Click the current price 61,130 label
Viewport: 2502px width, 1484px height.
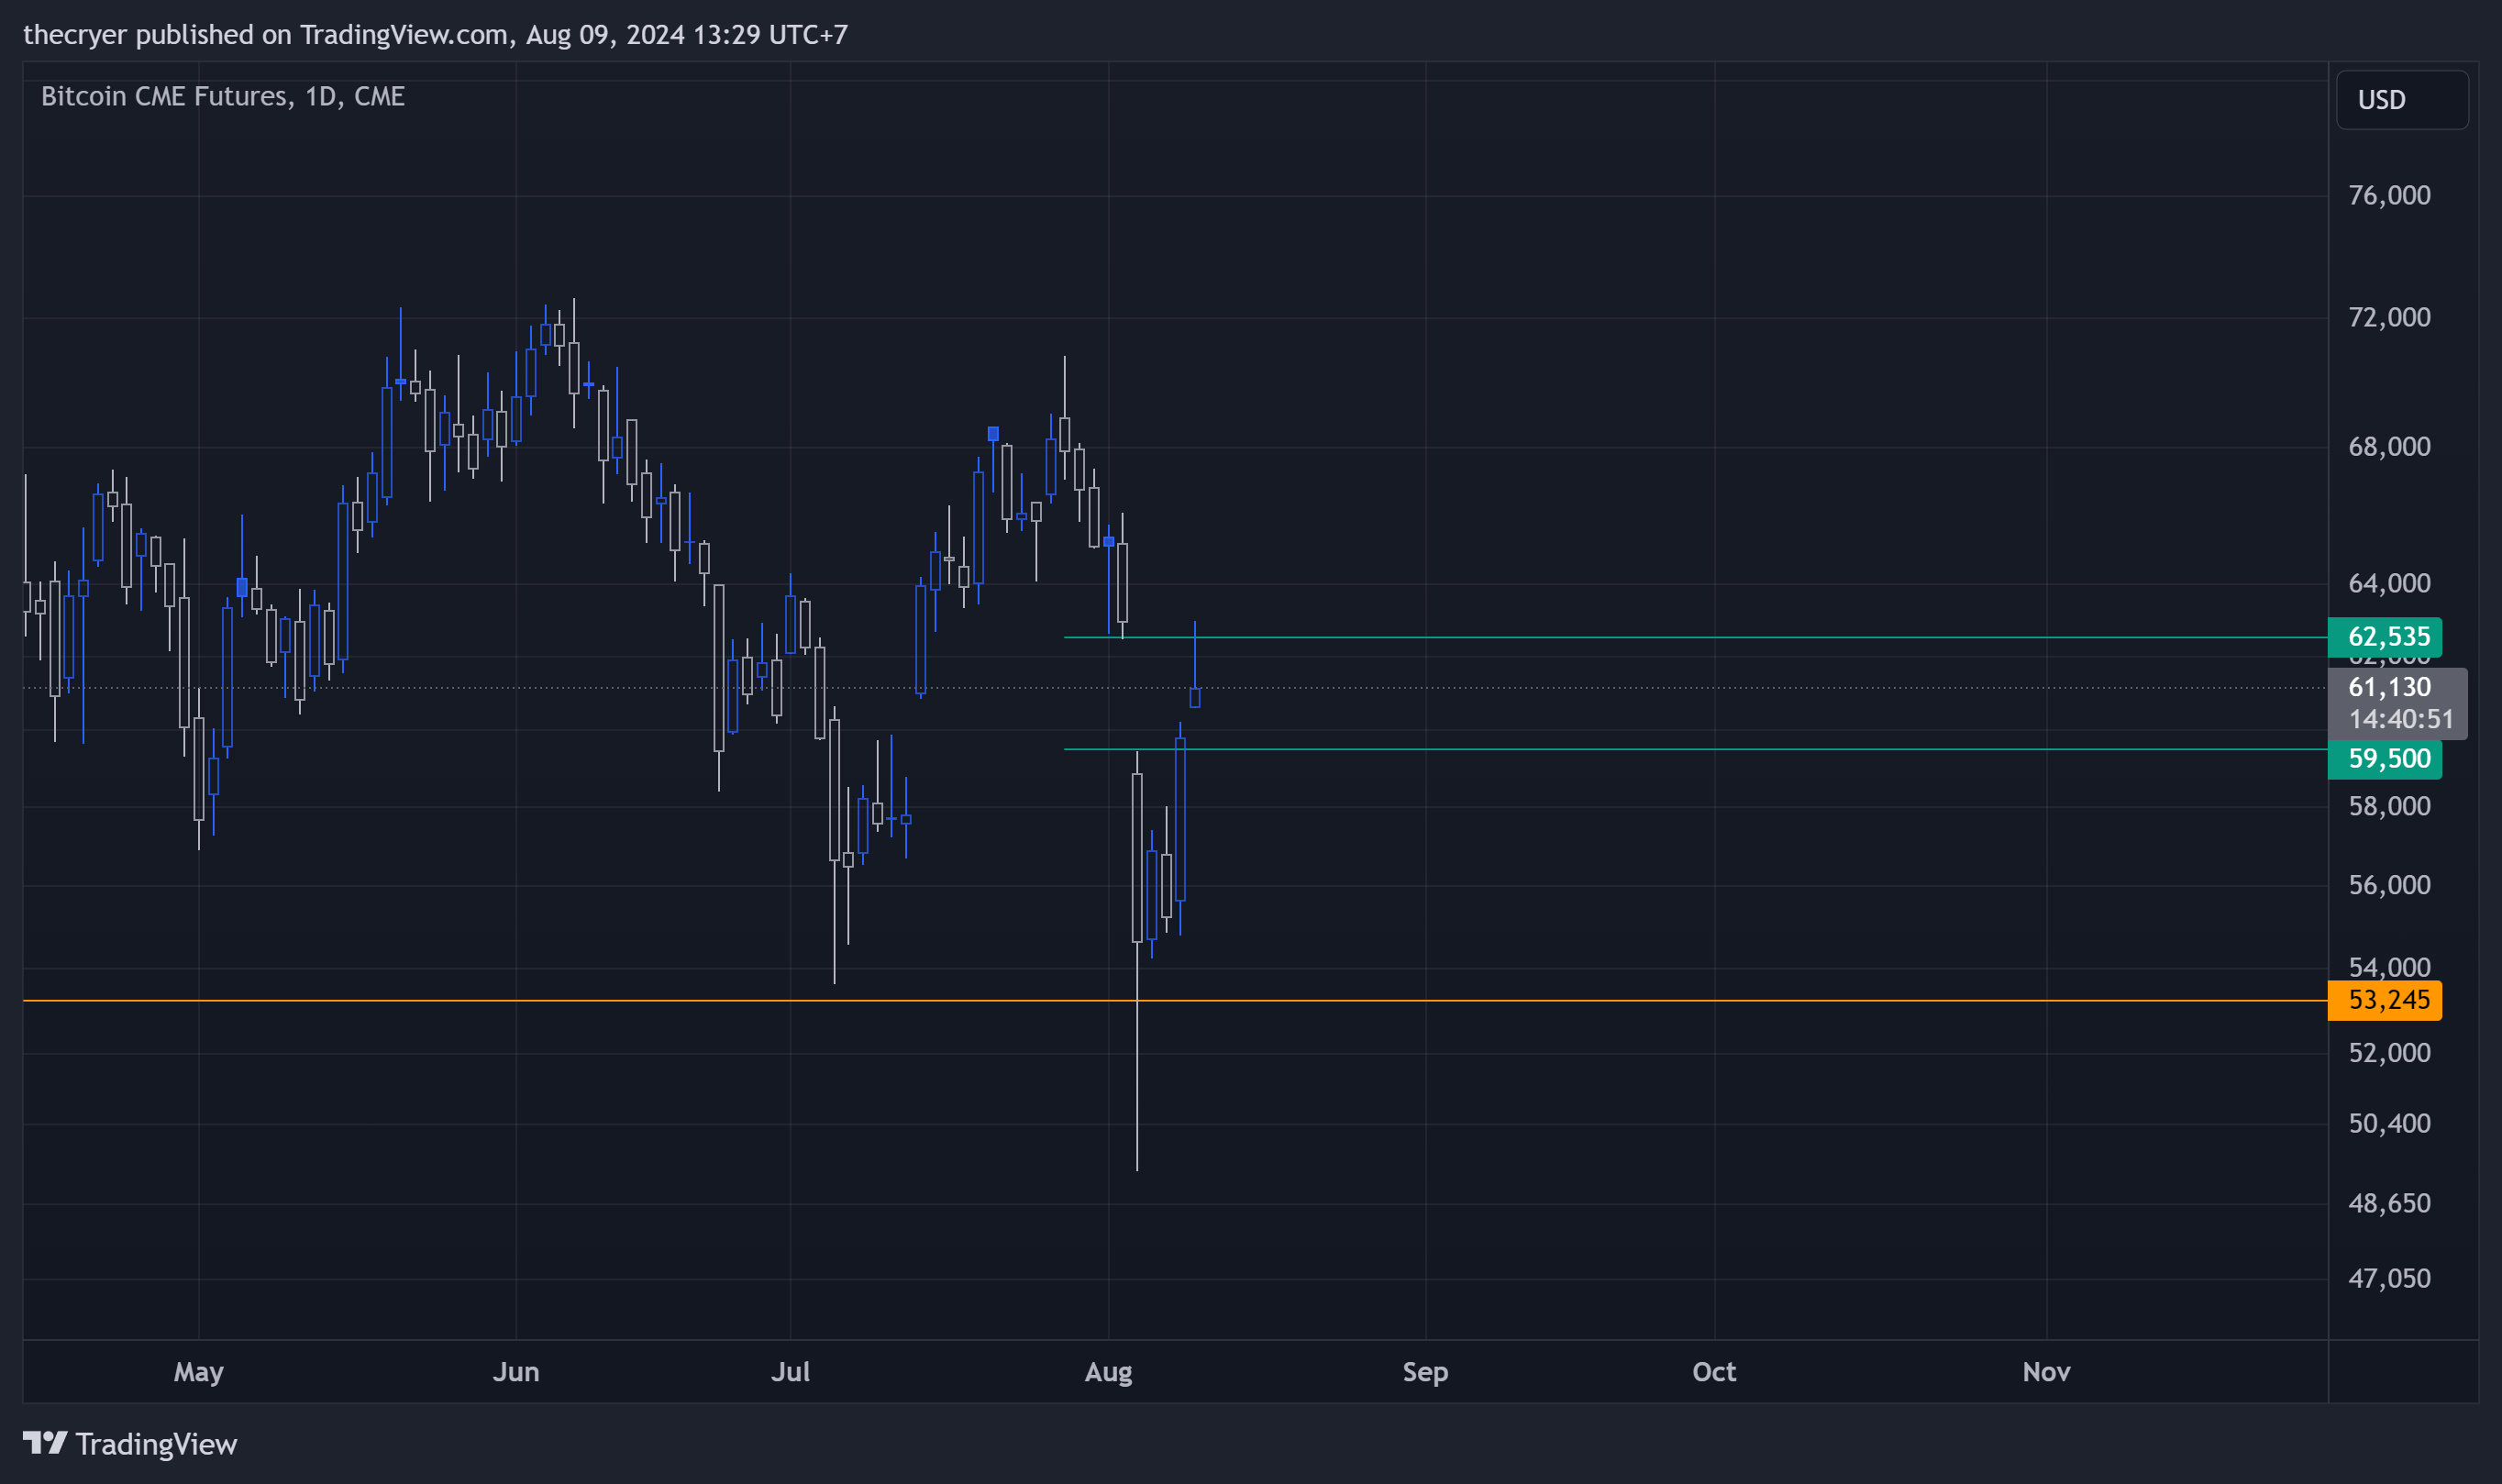(2389, 687)
